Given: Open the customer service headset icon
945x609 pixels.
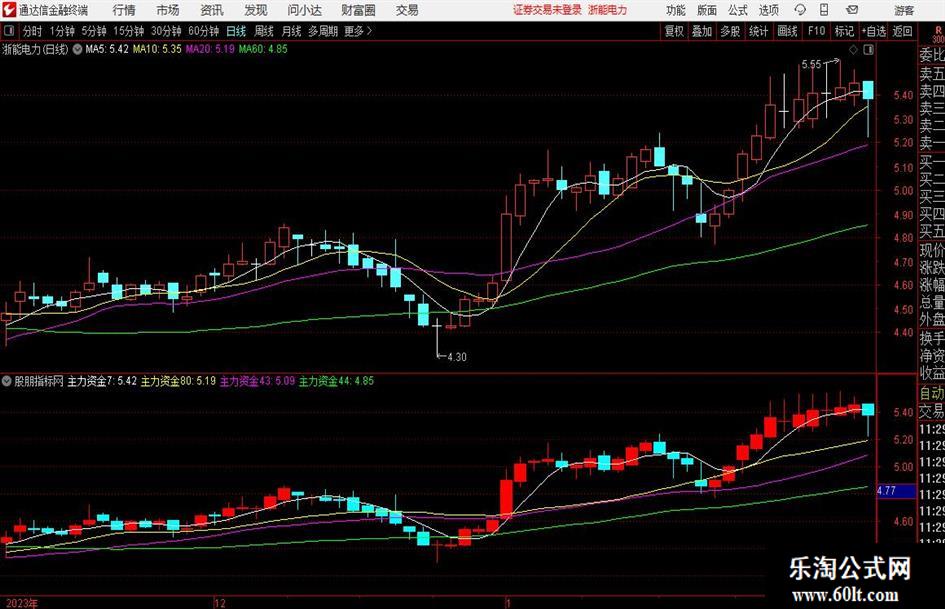Looking at the screenshot, I should click(x=800, y=10).
